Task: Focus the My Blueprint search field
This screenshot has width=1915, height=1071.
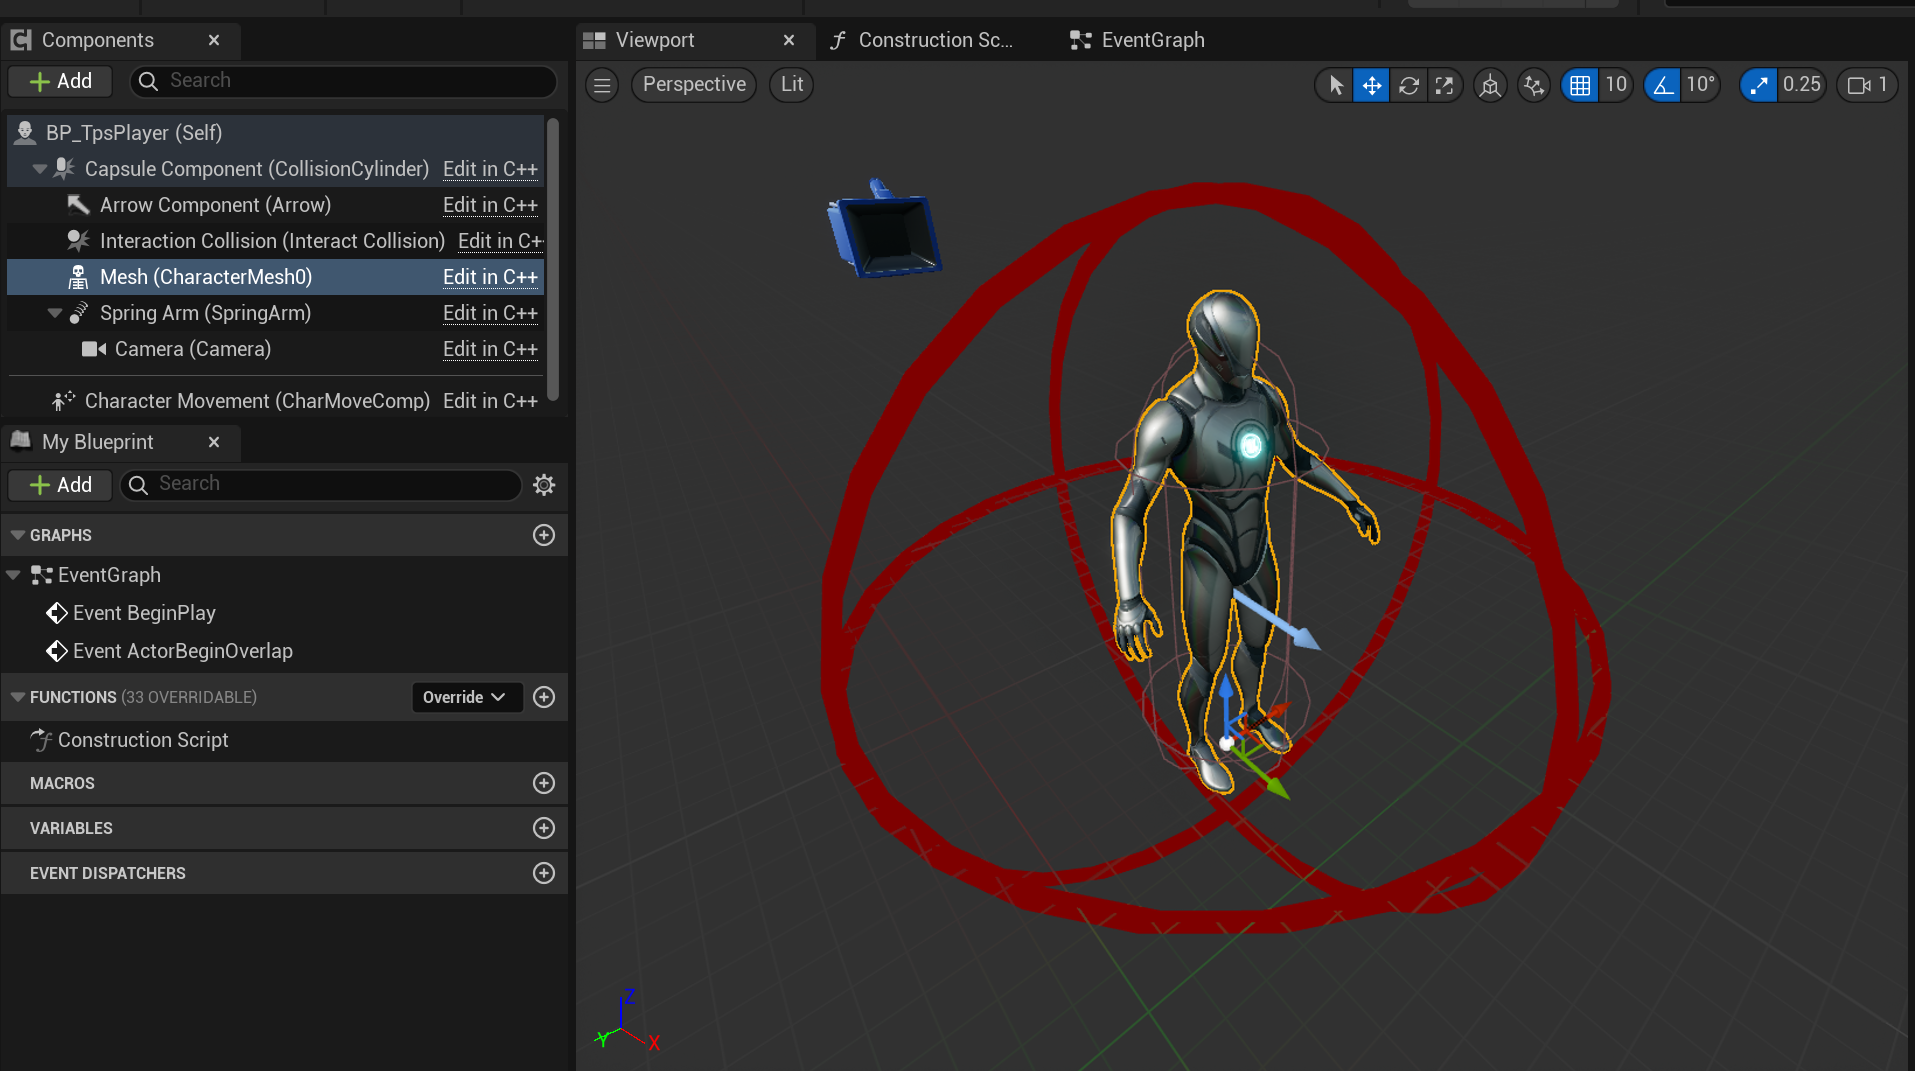Action: click(x=321, y=484)
